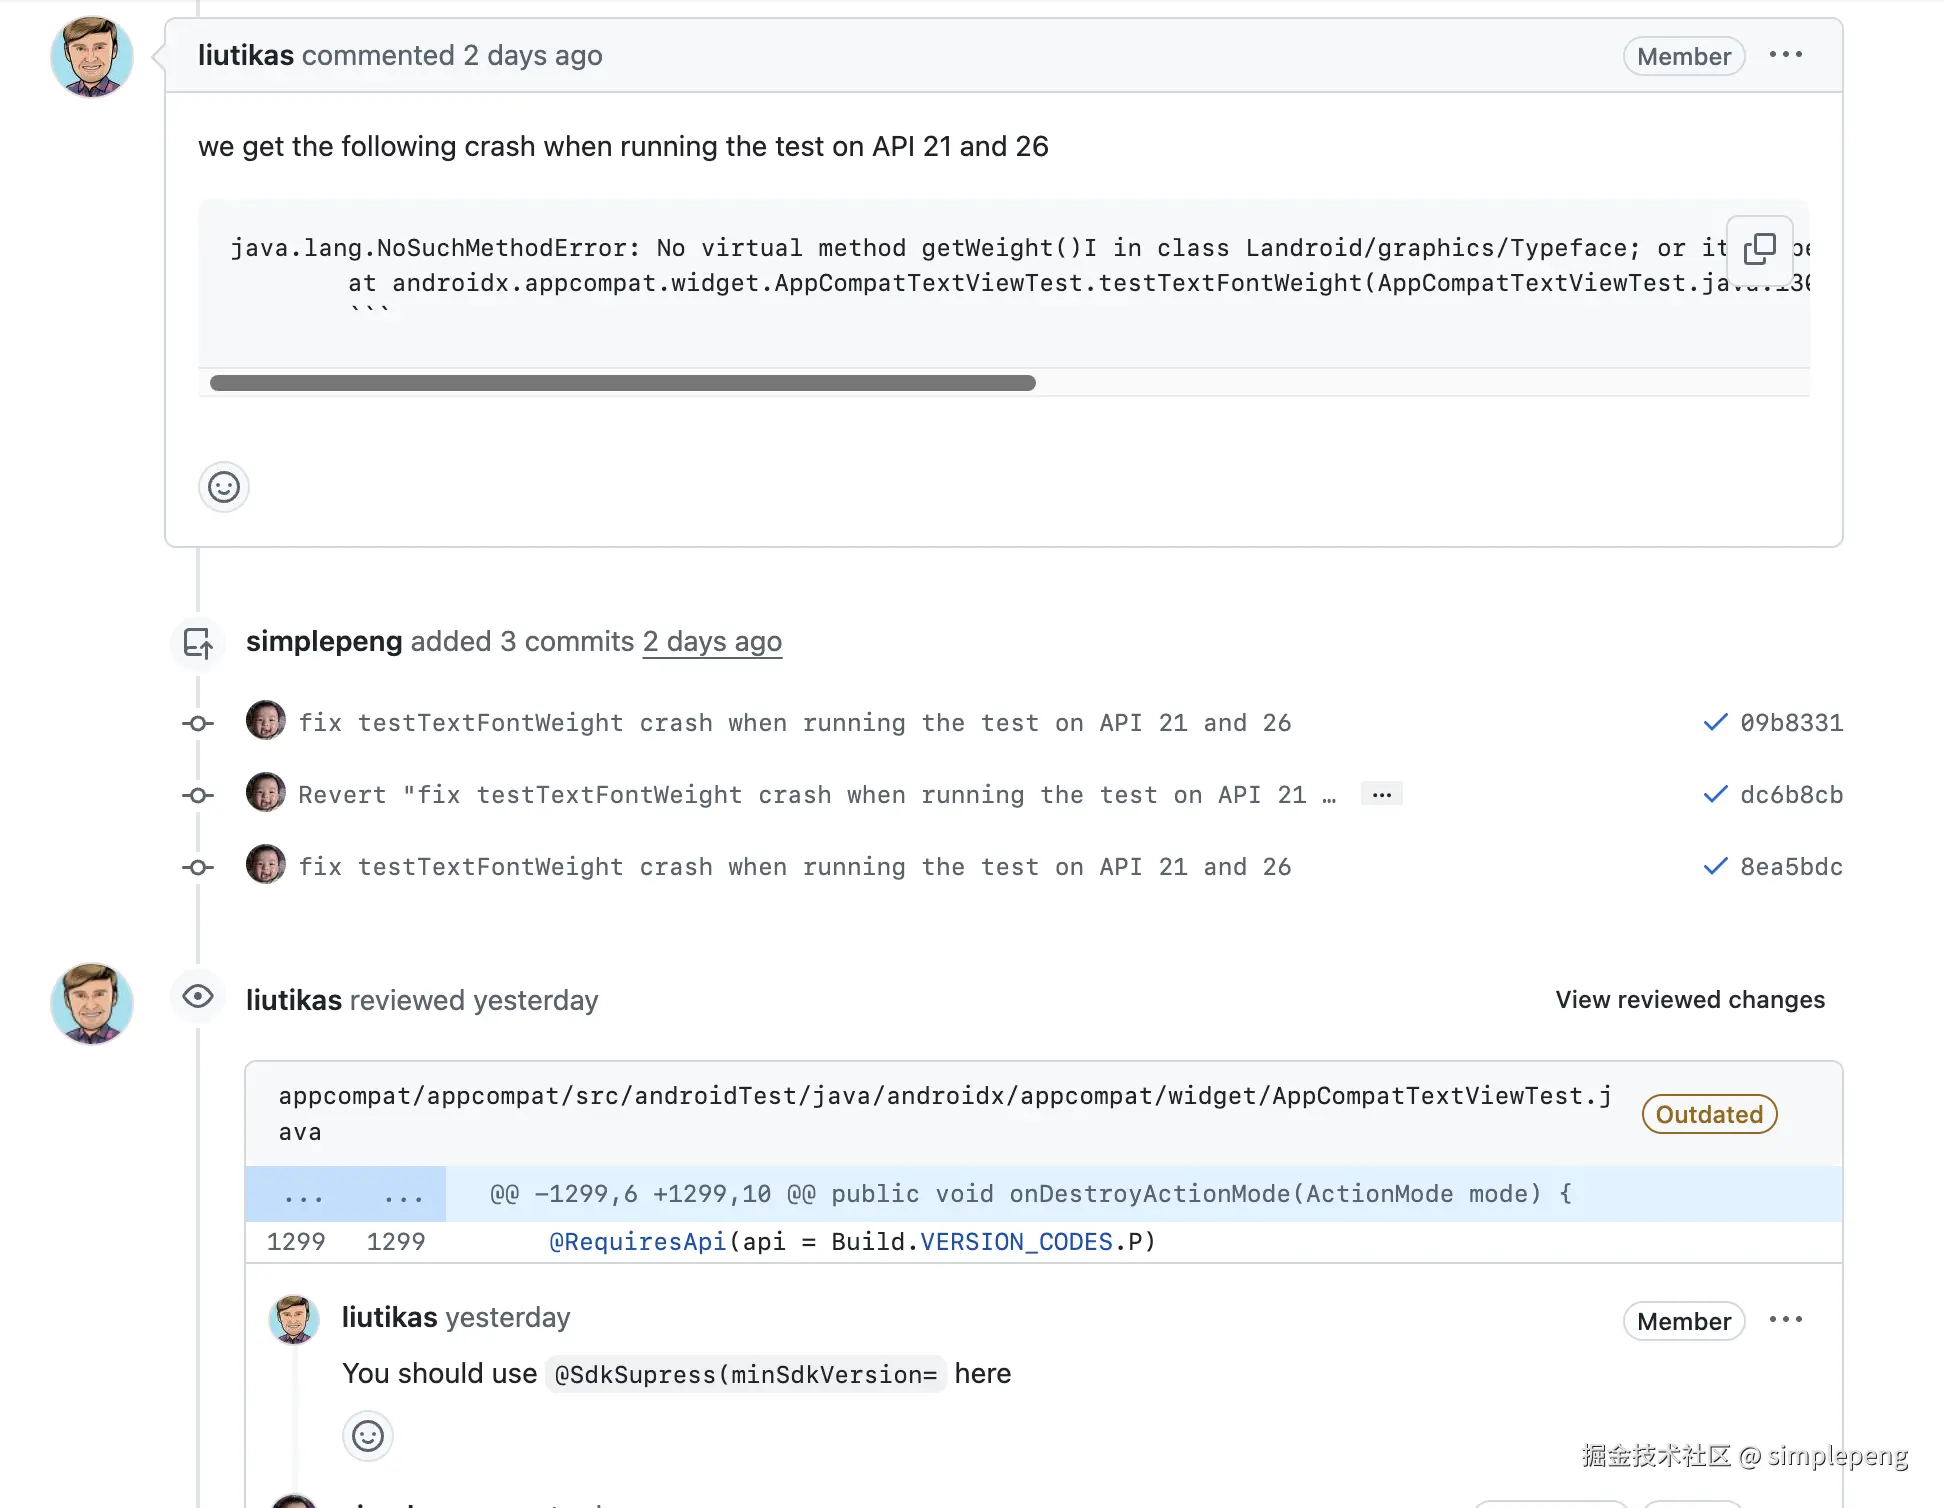Add emoji reaction to first liutikas comment
1944x1508 pixels.
point(223,488)
